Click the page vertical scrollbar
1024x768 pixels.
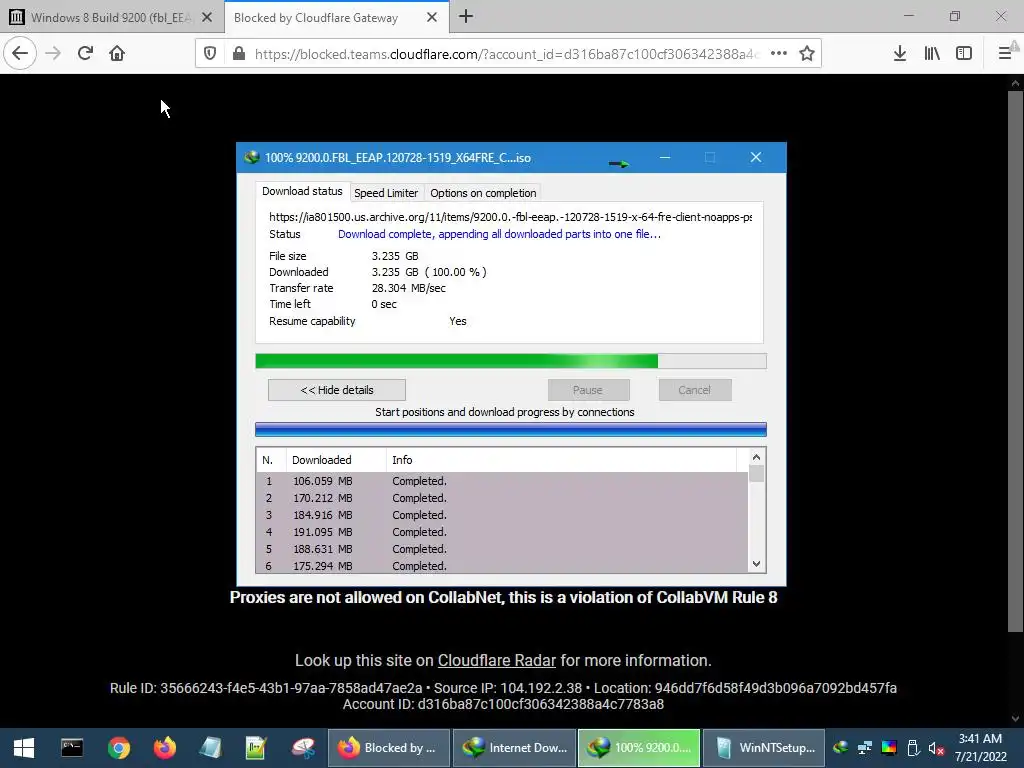click(1015, 361)
